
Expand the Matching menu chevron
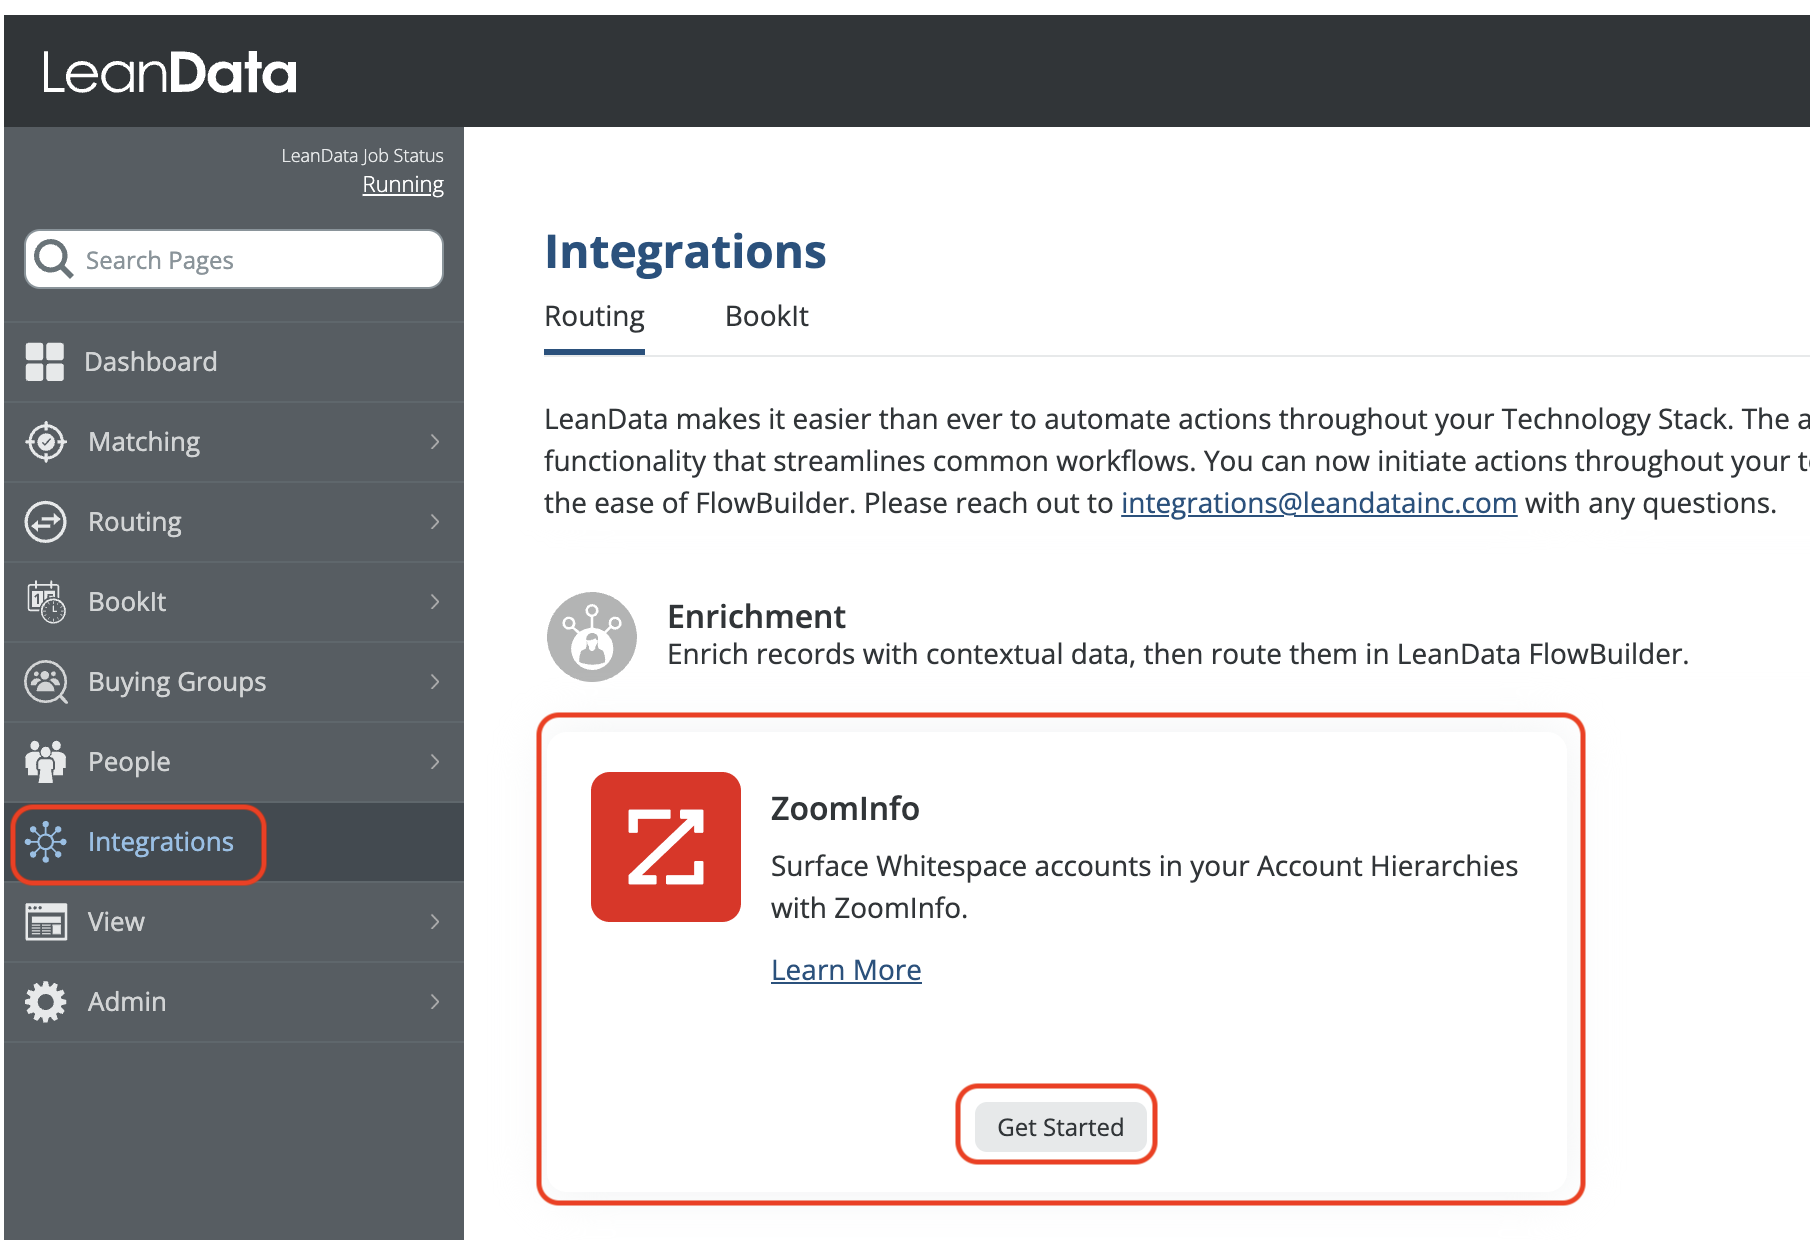click(x=435, y=442)
